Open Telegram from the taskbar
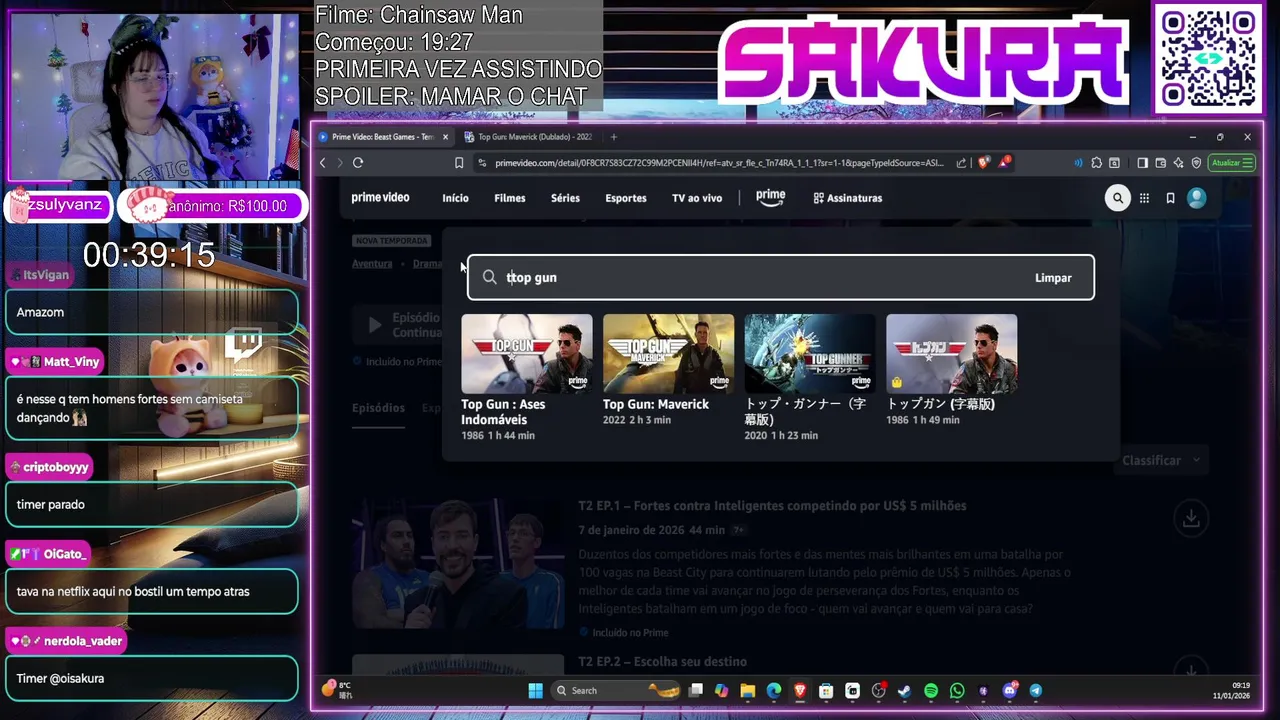 (x=1036, y=690)
